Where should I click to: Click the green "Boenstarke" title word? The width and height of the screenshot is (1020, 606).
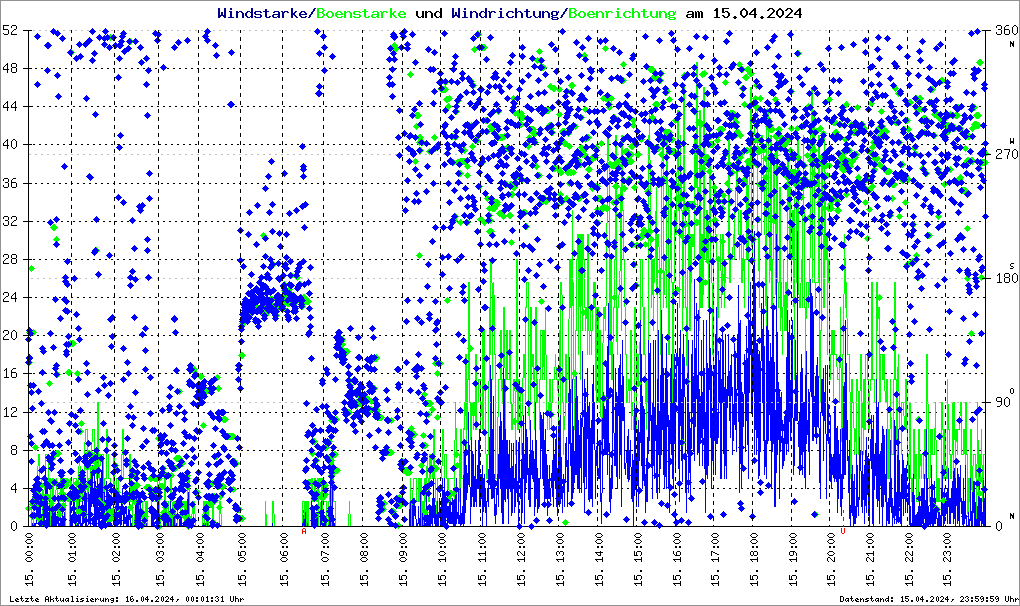click(x=361, y=13)
